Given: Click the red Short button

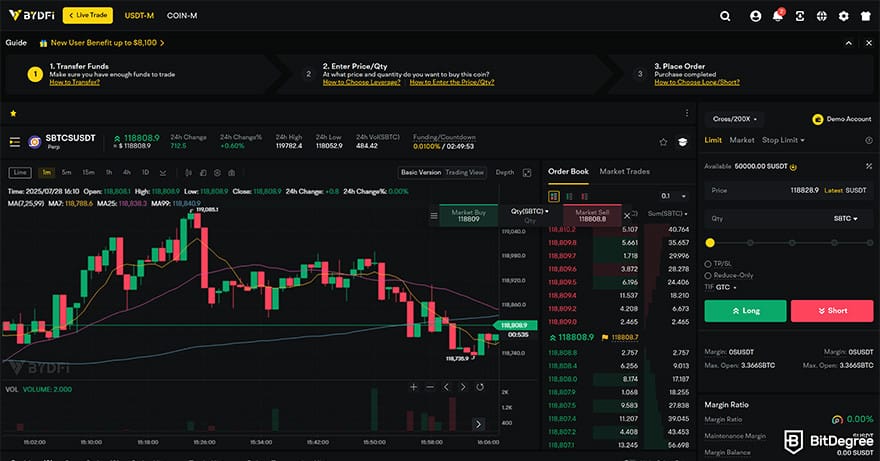Looking at the screenshot, I should click(832, 311).
